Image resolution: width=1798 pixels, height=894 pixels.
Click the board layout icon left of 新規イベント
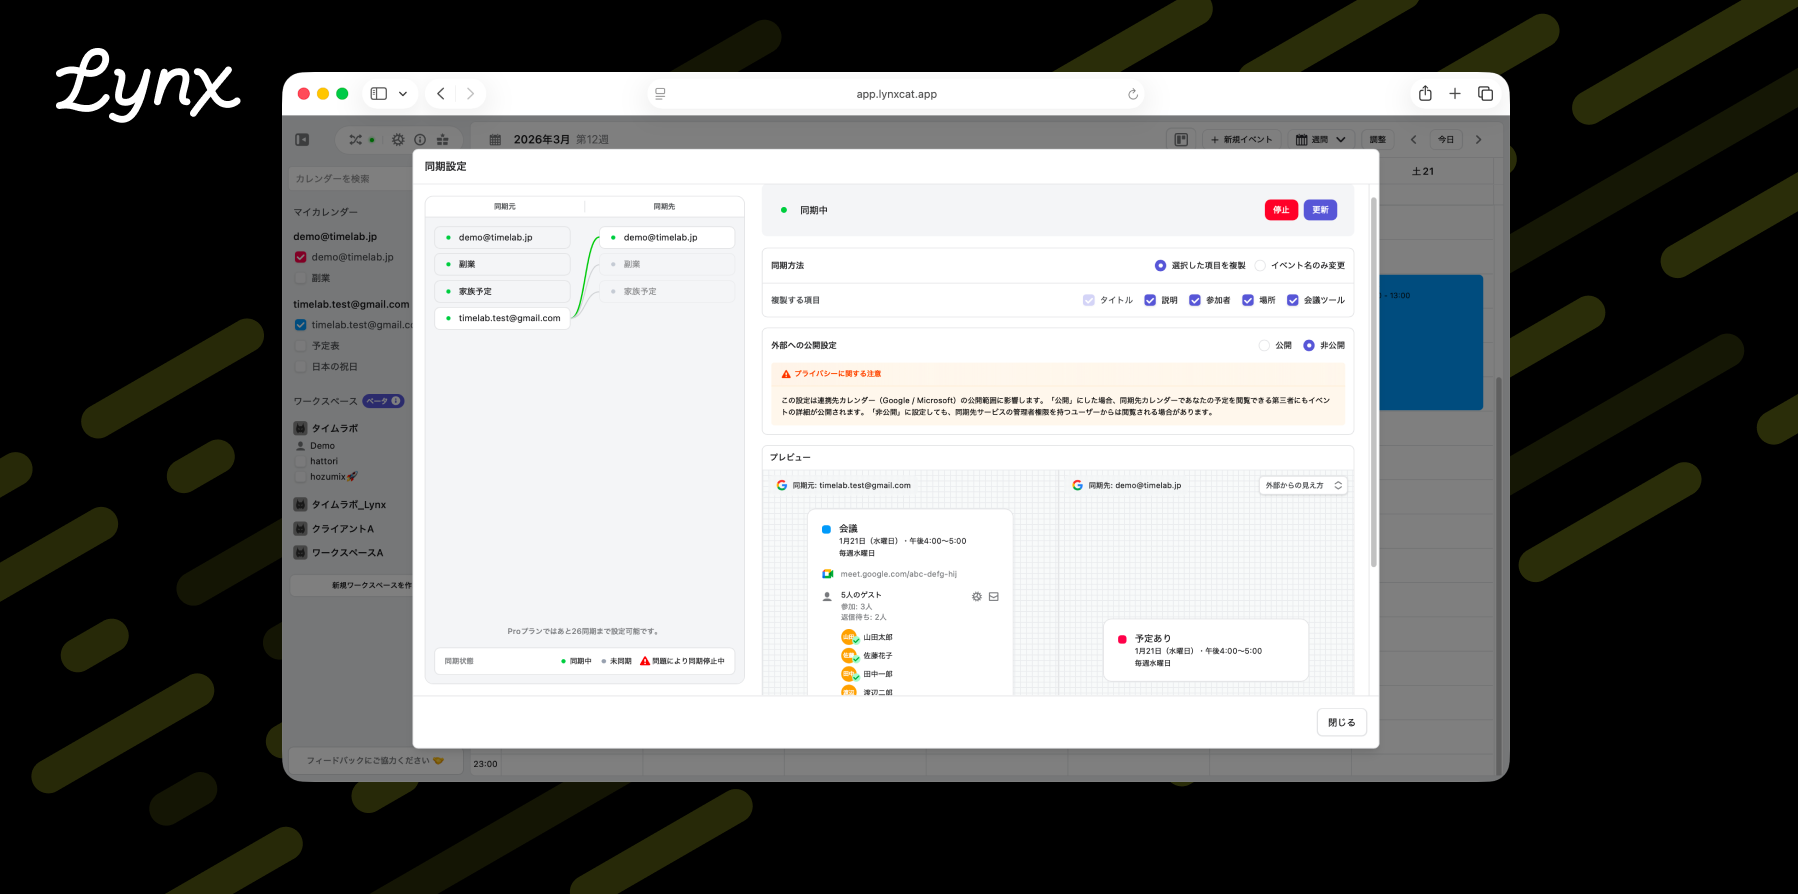1181,140
